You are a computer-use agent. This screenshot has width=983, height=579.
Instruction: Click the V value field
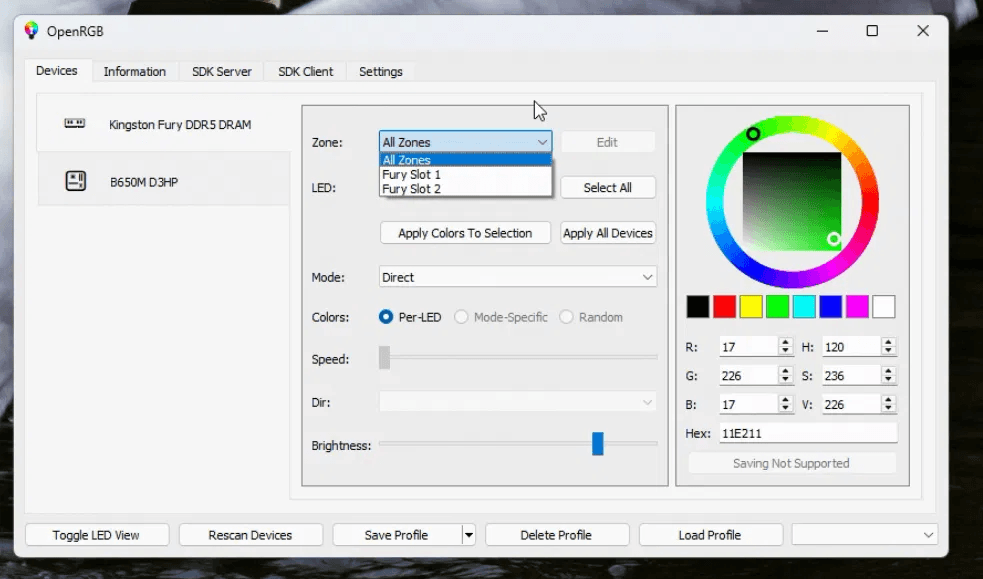tap(852, 404)
